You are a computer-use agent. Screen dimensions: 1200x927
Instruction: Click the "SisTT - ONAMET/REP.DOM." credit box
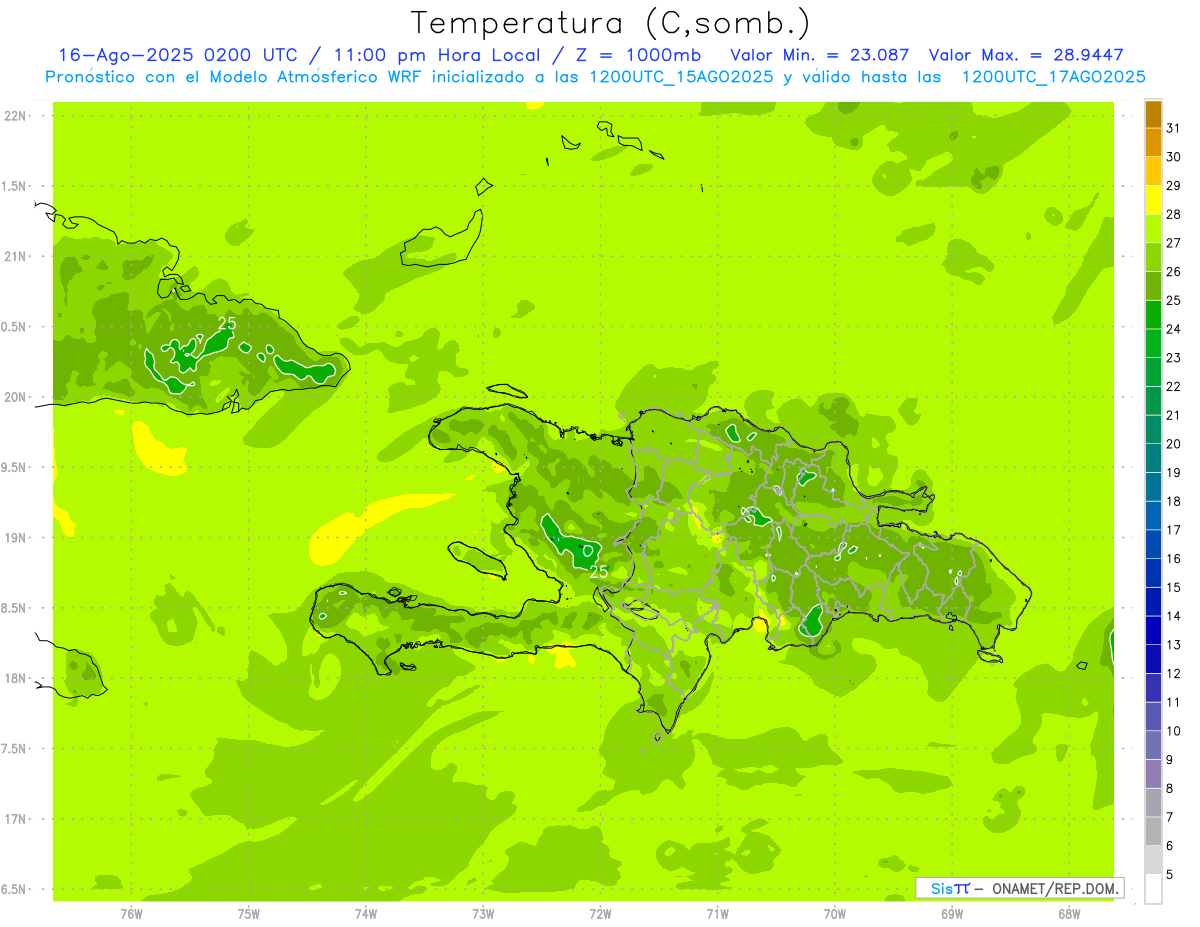[1019, 888]
